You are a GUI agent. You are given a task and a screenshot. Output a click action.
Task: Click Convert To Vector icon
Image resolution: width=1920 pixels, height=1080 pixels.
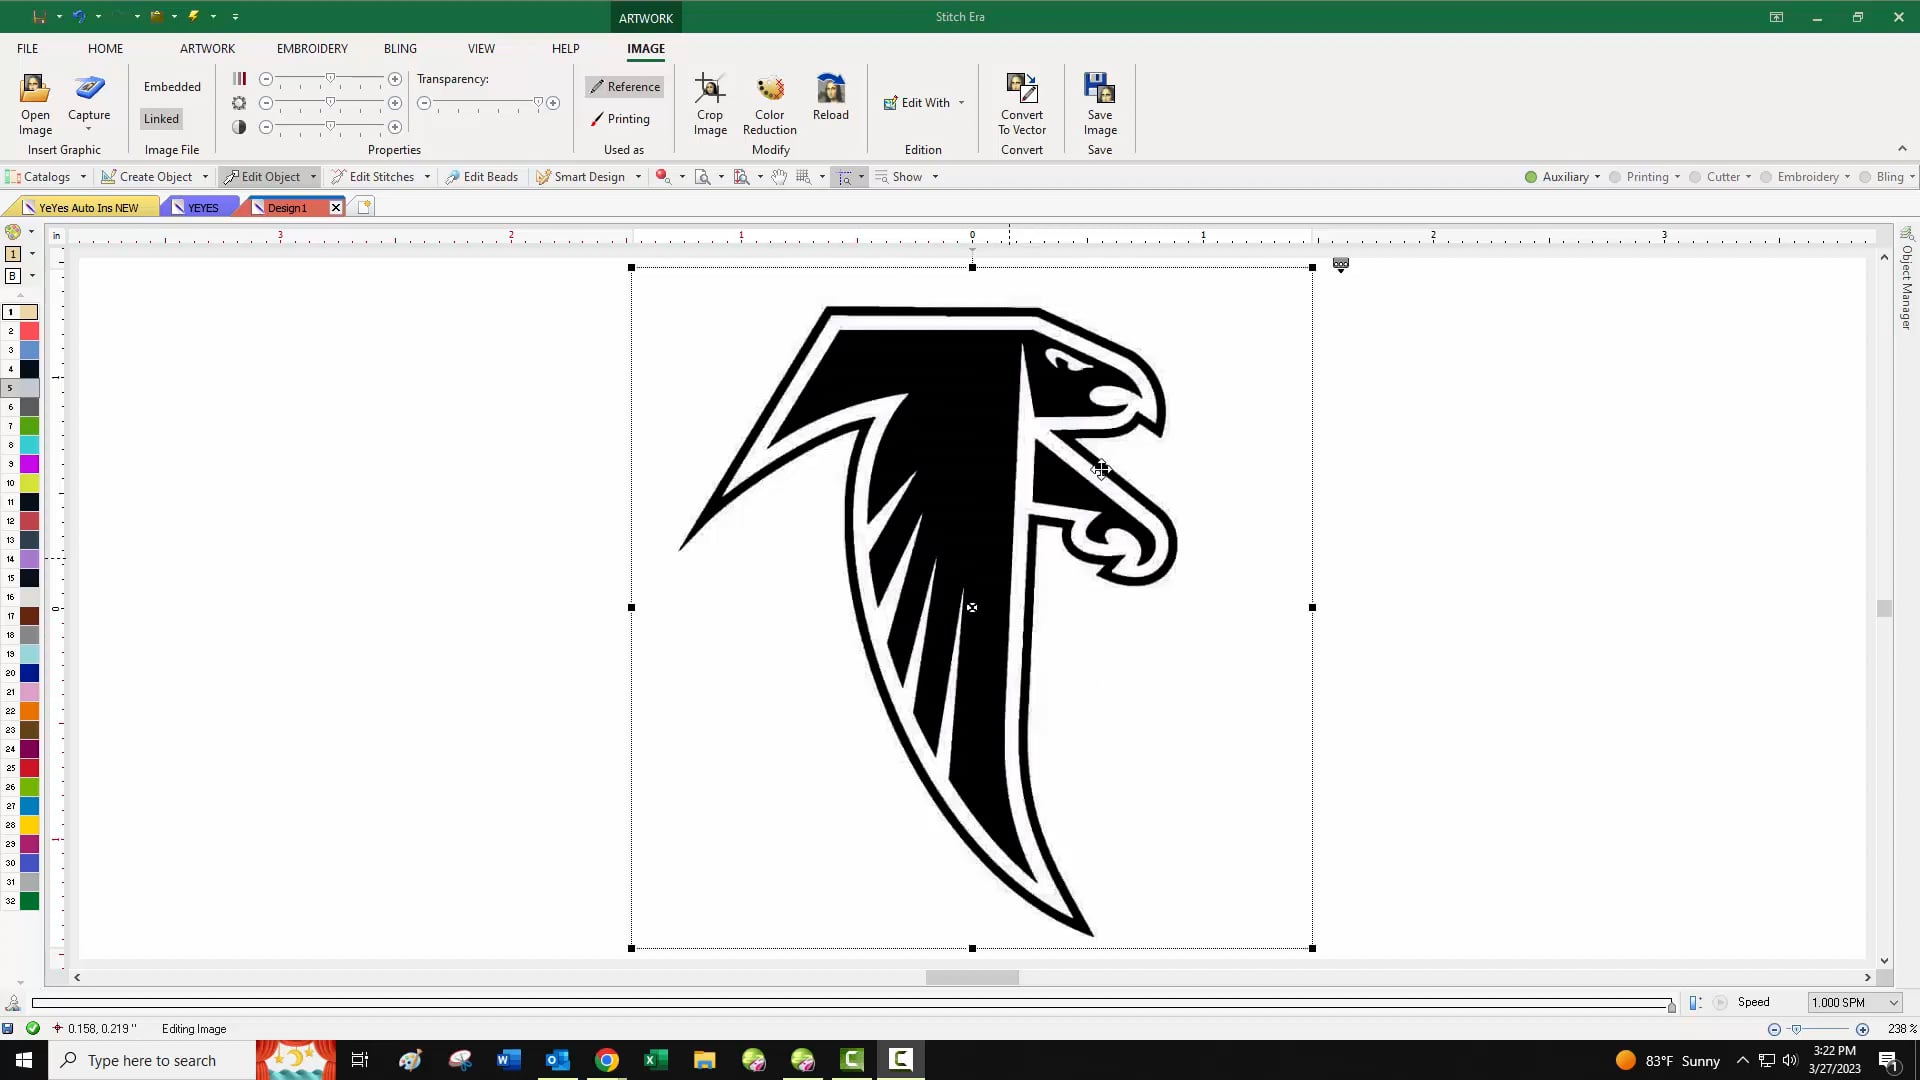click(1021, 90)
